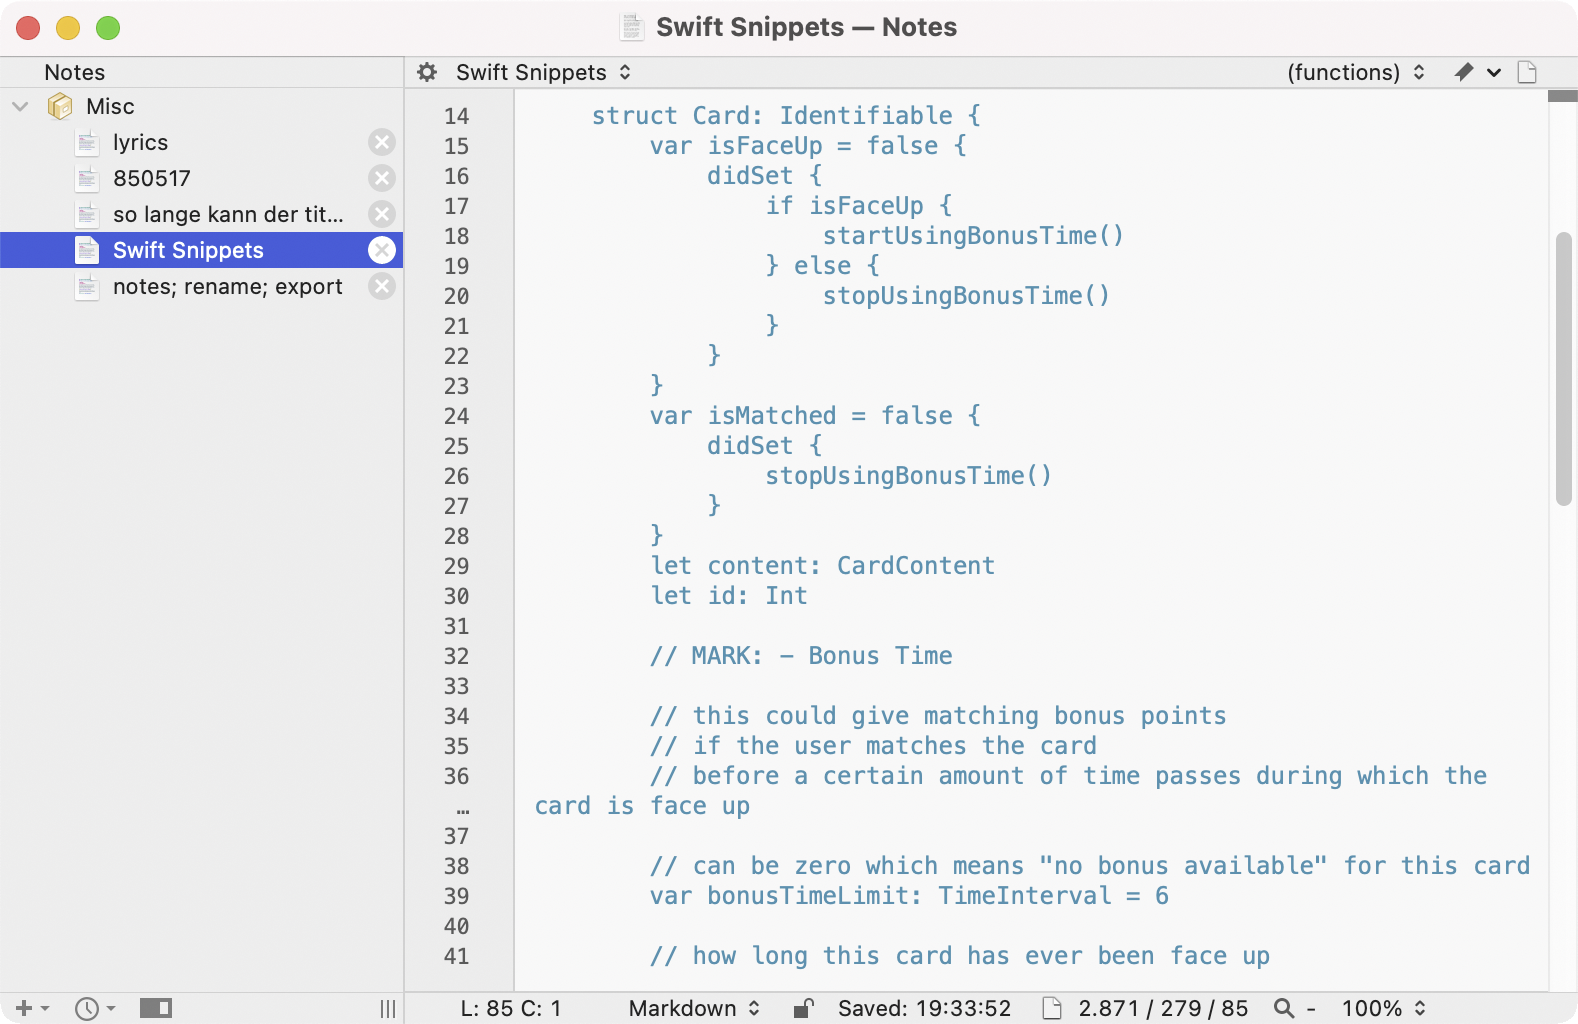Collapse the Misc folder disclosure arrow
This screenshot has height=1024, width=1578.
[20, 106]
